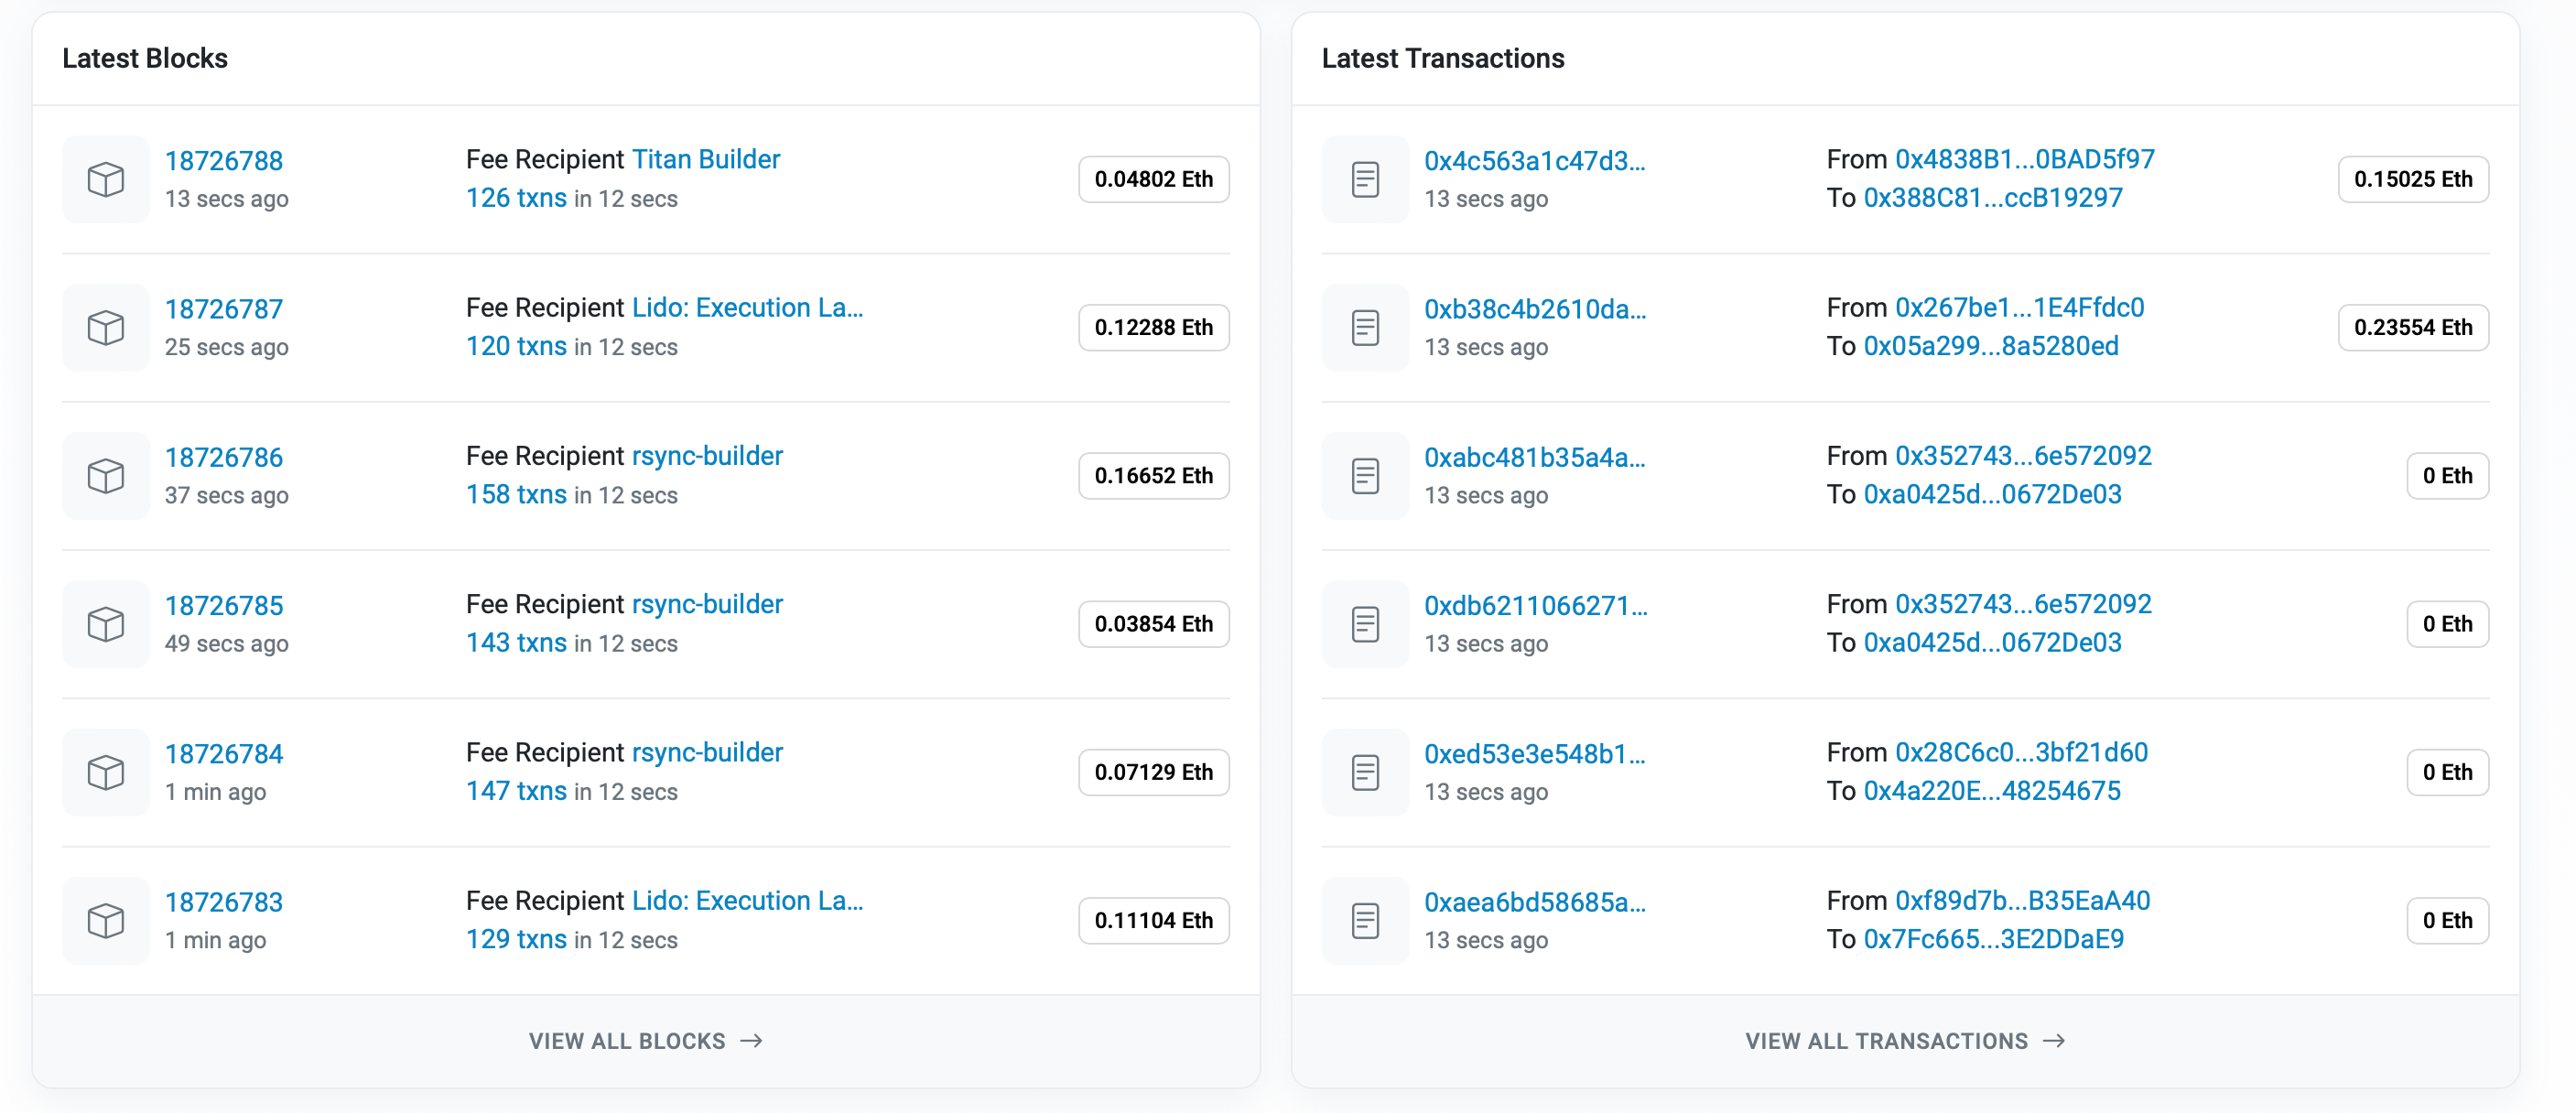Click the 0.16652 Eth reward badge

coord(1154,476)
